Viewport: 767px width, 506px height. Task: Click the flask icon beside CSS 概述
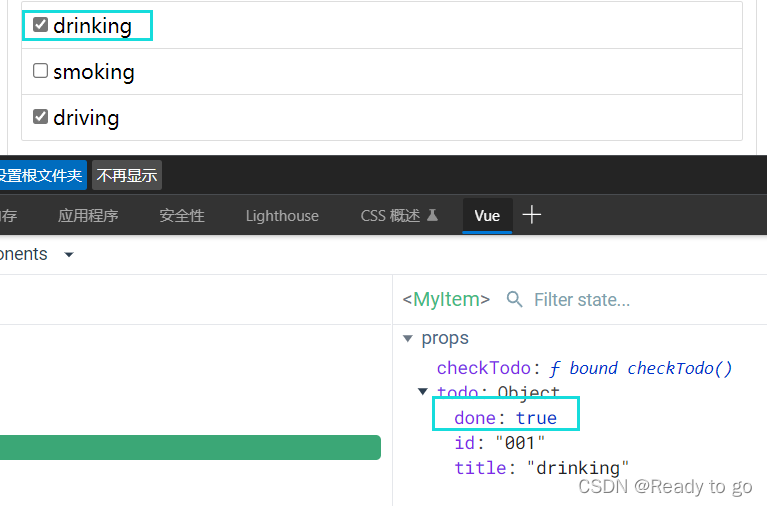[x=432, y=215]
